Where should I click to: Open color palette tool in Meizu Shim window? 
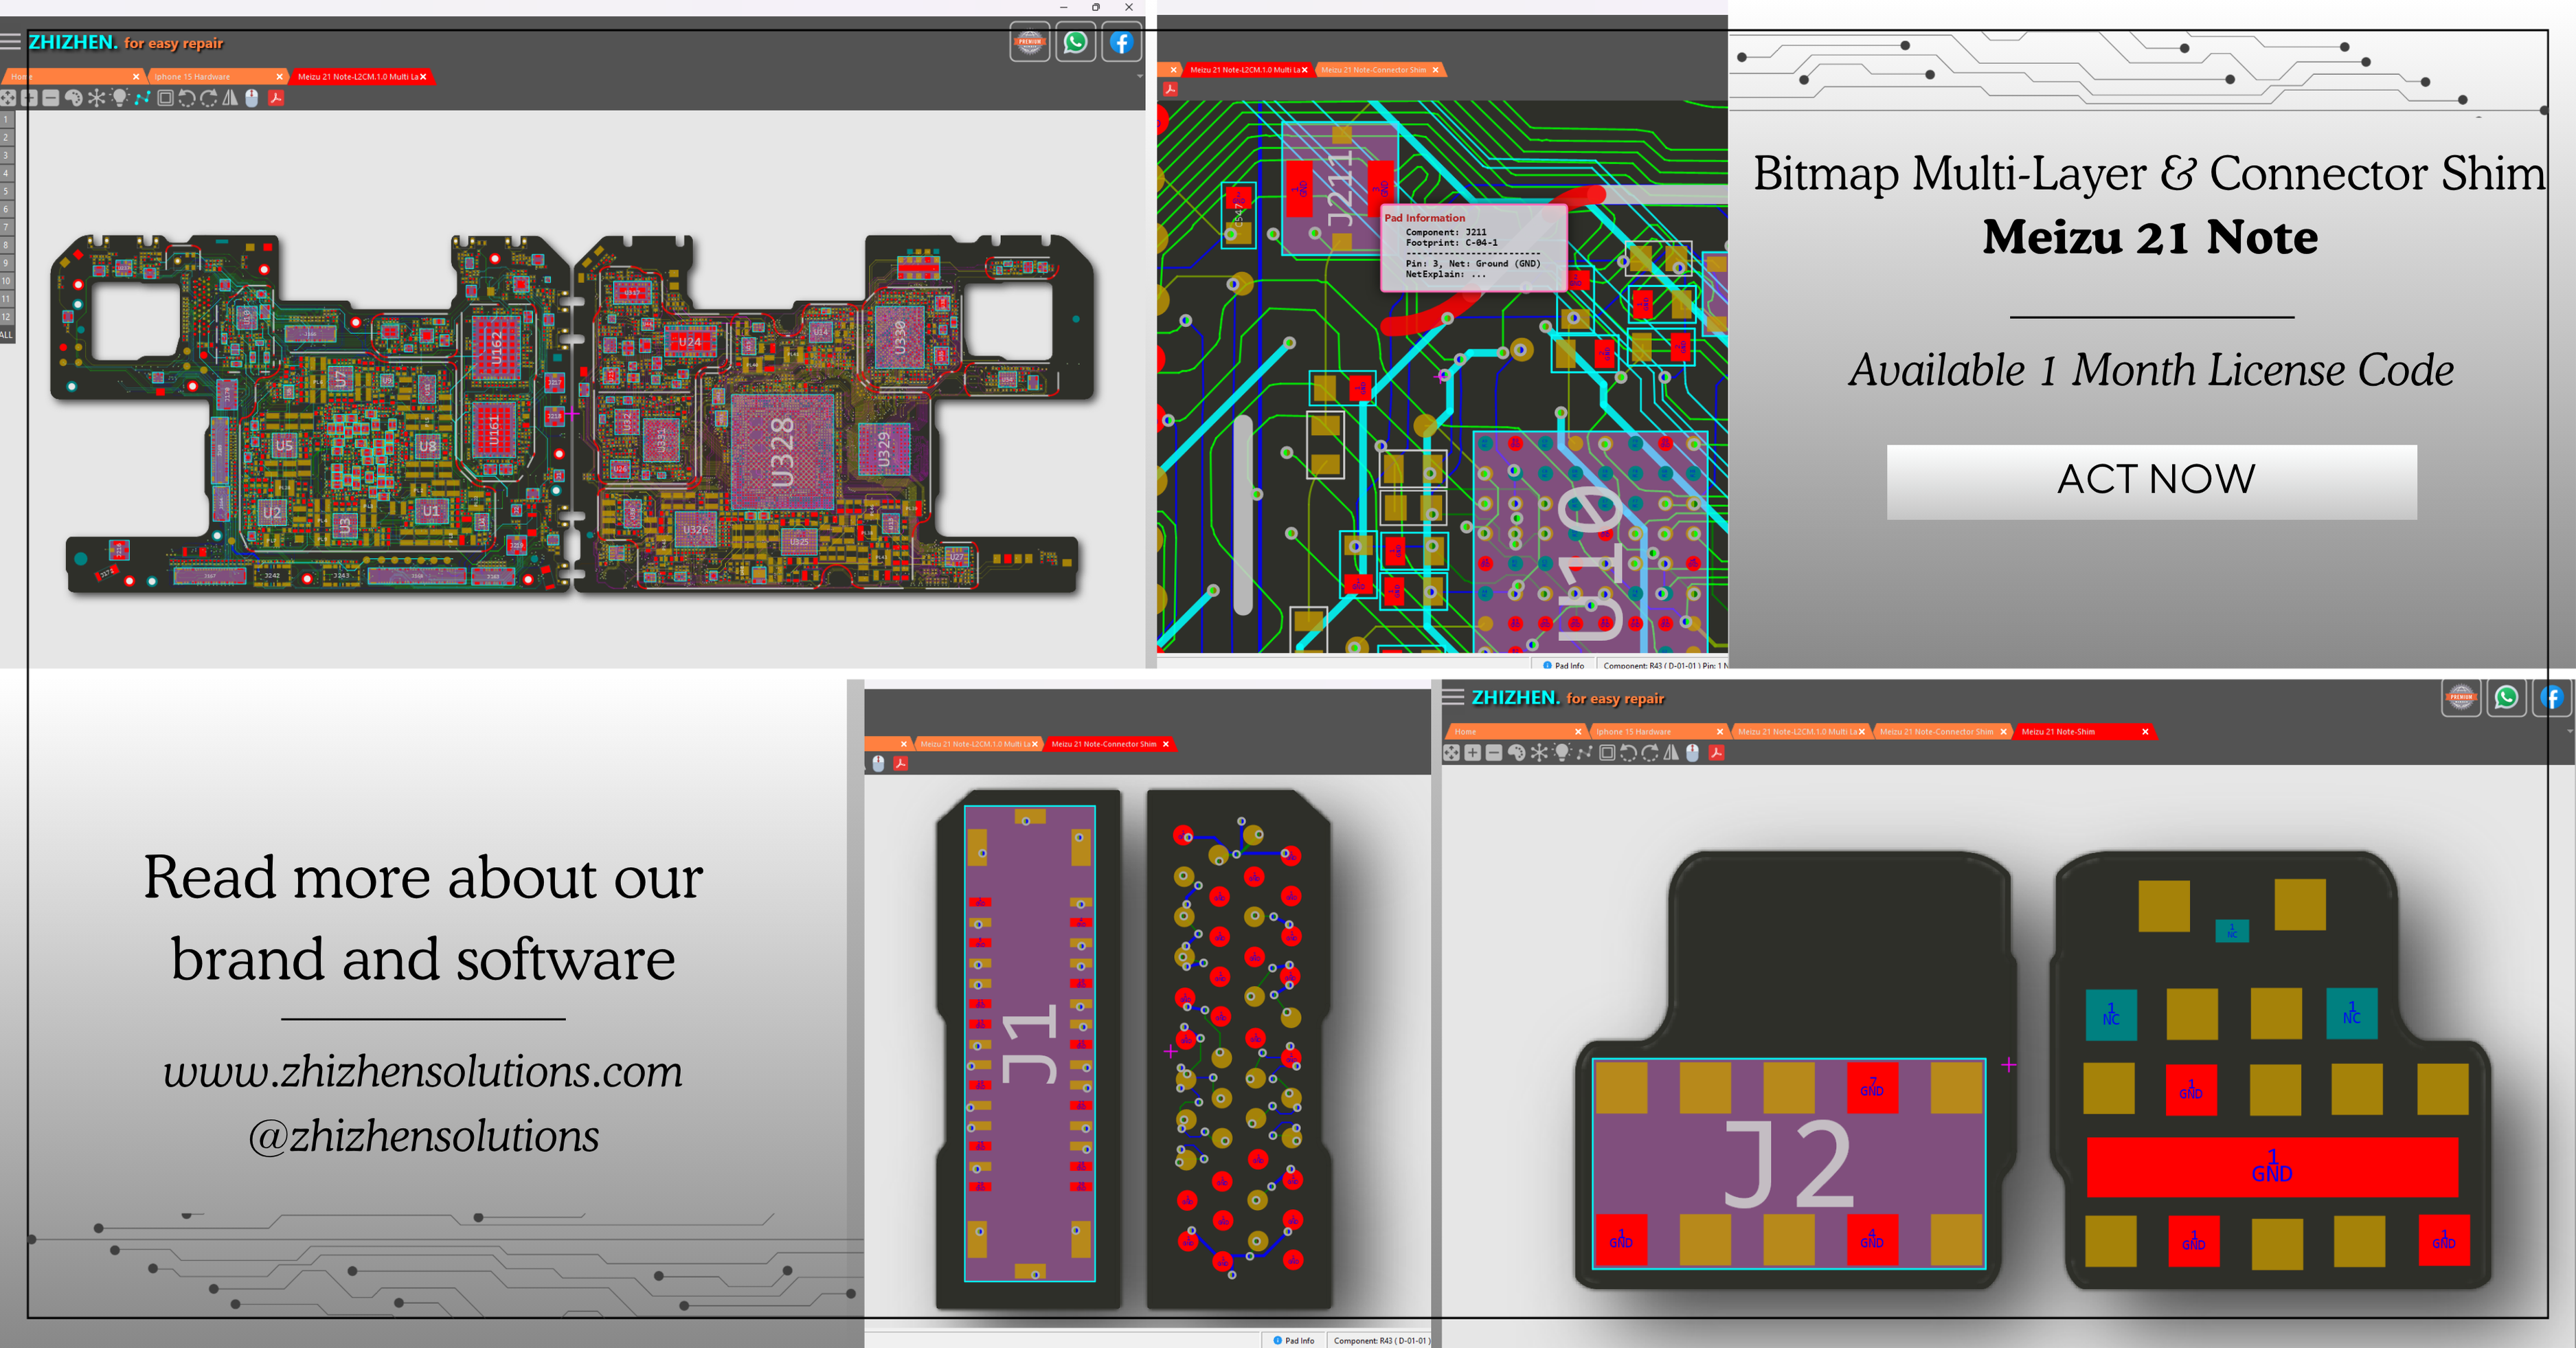[1516, 753]
